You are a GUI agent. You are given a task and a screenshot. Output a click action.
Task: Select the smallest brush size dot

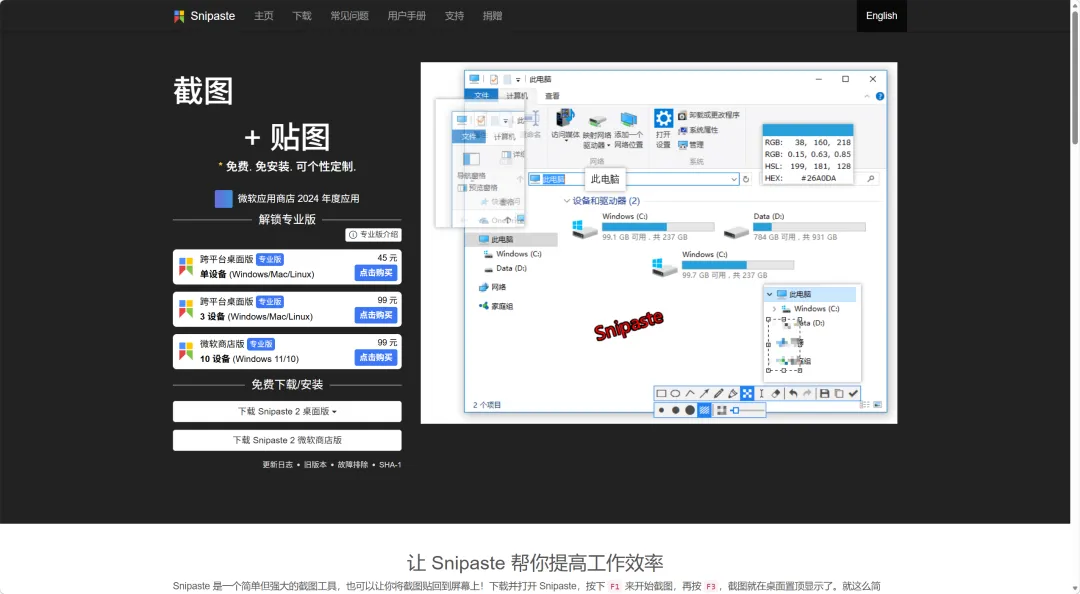(661, 411)
